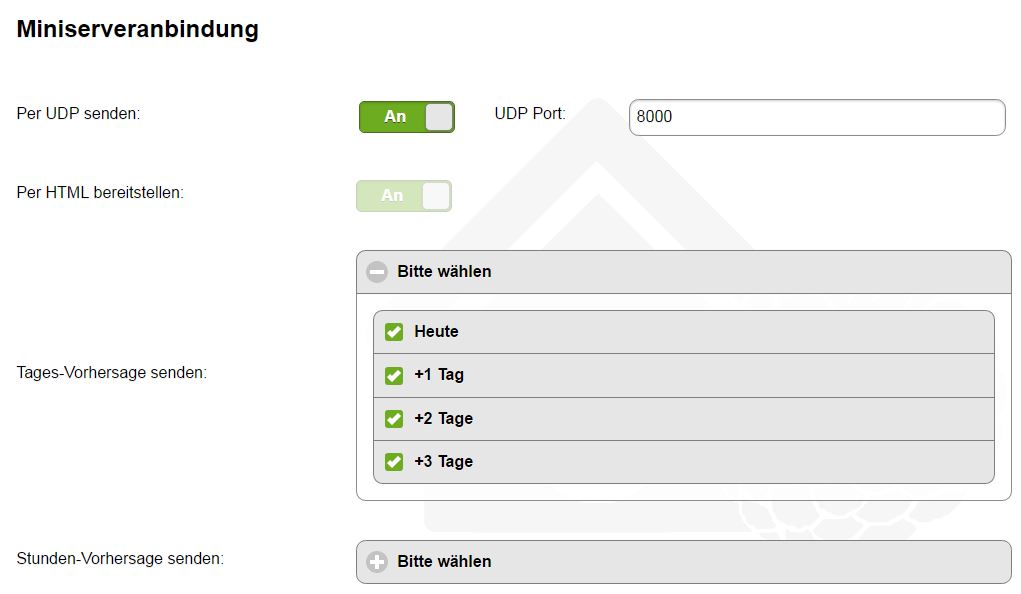Click the 'Tages-Vorhersage senden:' label
The width and height of the screenshot is (1021, 594).
[112, 373]
